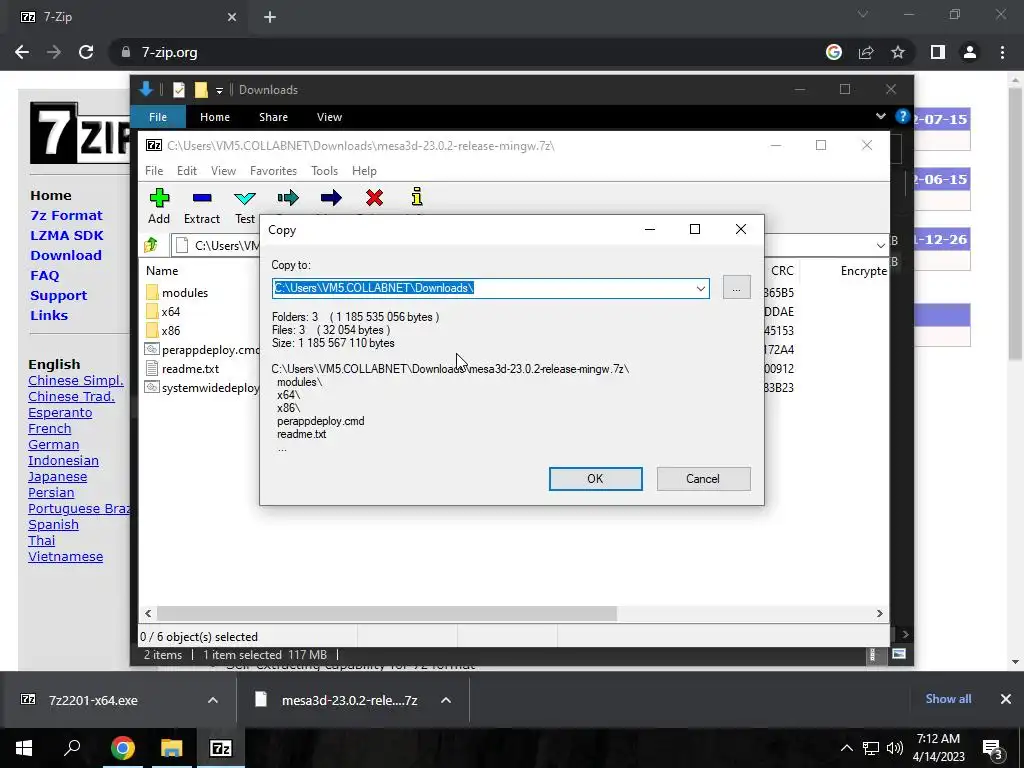Close the downloads bar

coord(1006,699)
